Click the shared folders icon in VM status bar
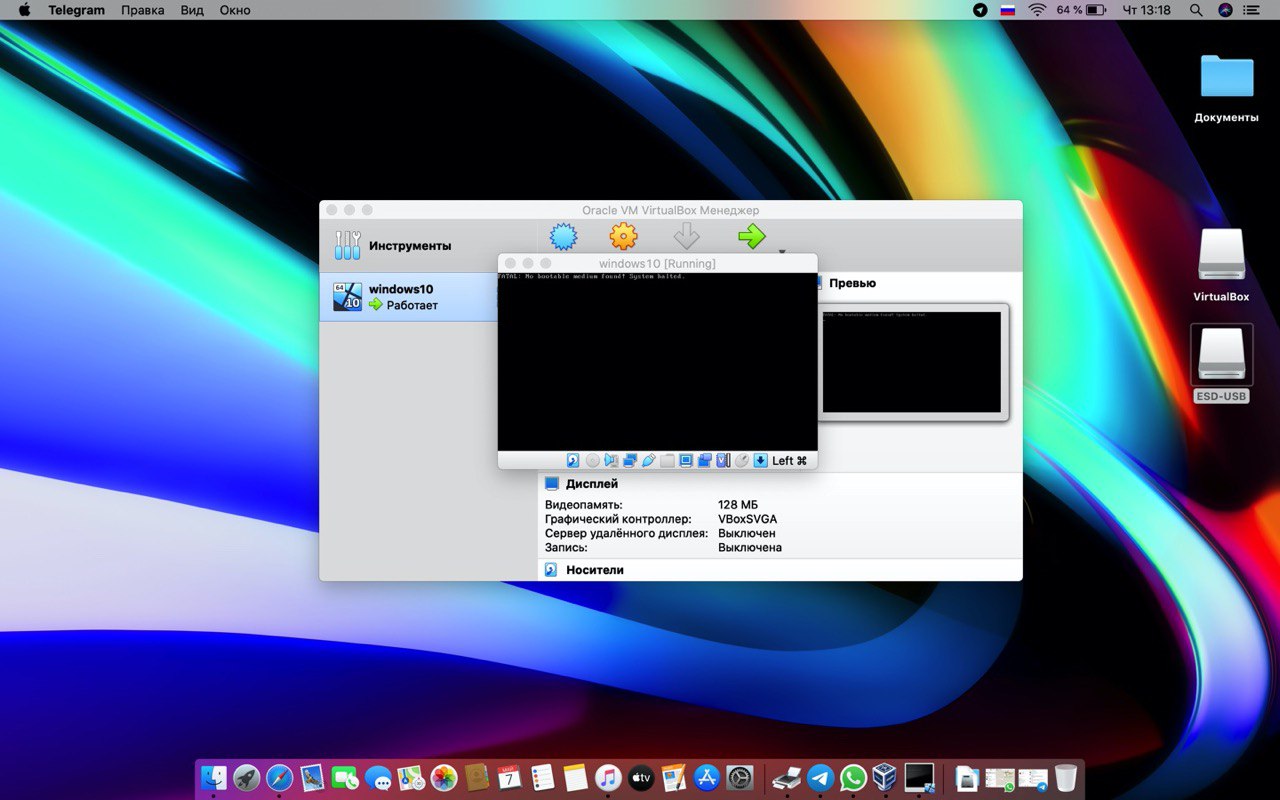This screenshot has height=800, width=1280. tap(667, 461)
